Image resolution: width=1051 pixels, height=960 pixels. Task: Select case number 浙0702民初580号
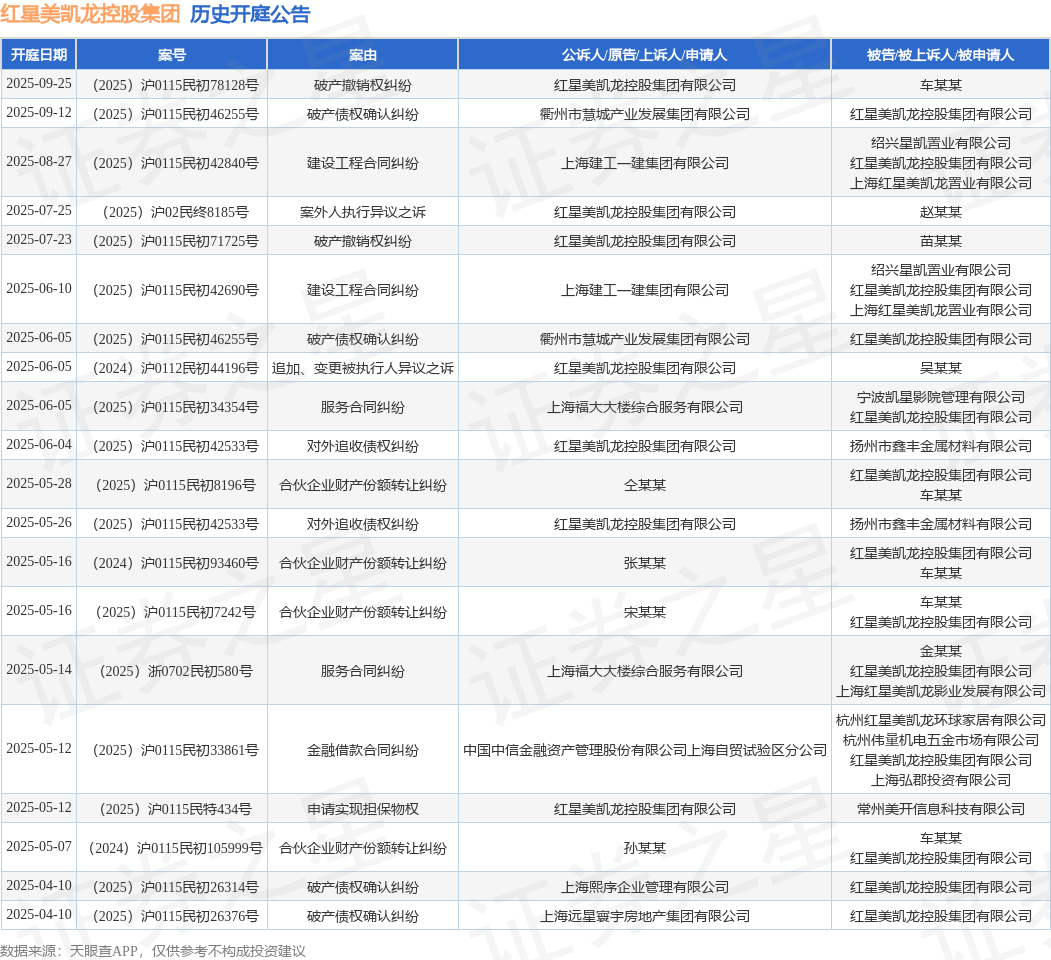[x=176, y=671]
